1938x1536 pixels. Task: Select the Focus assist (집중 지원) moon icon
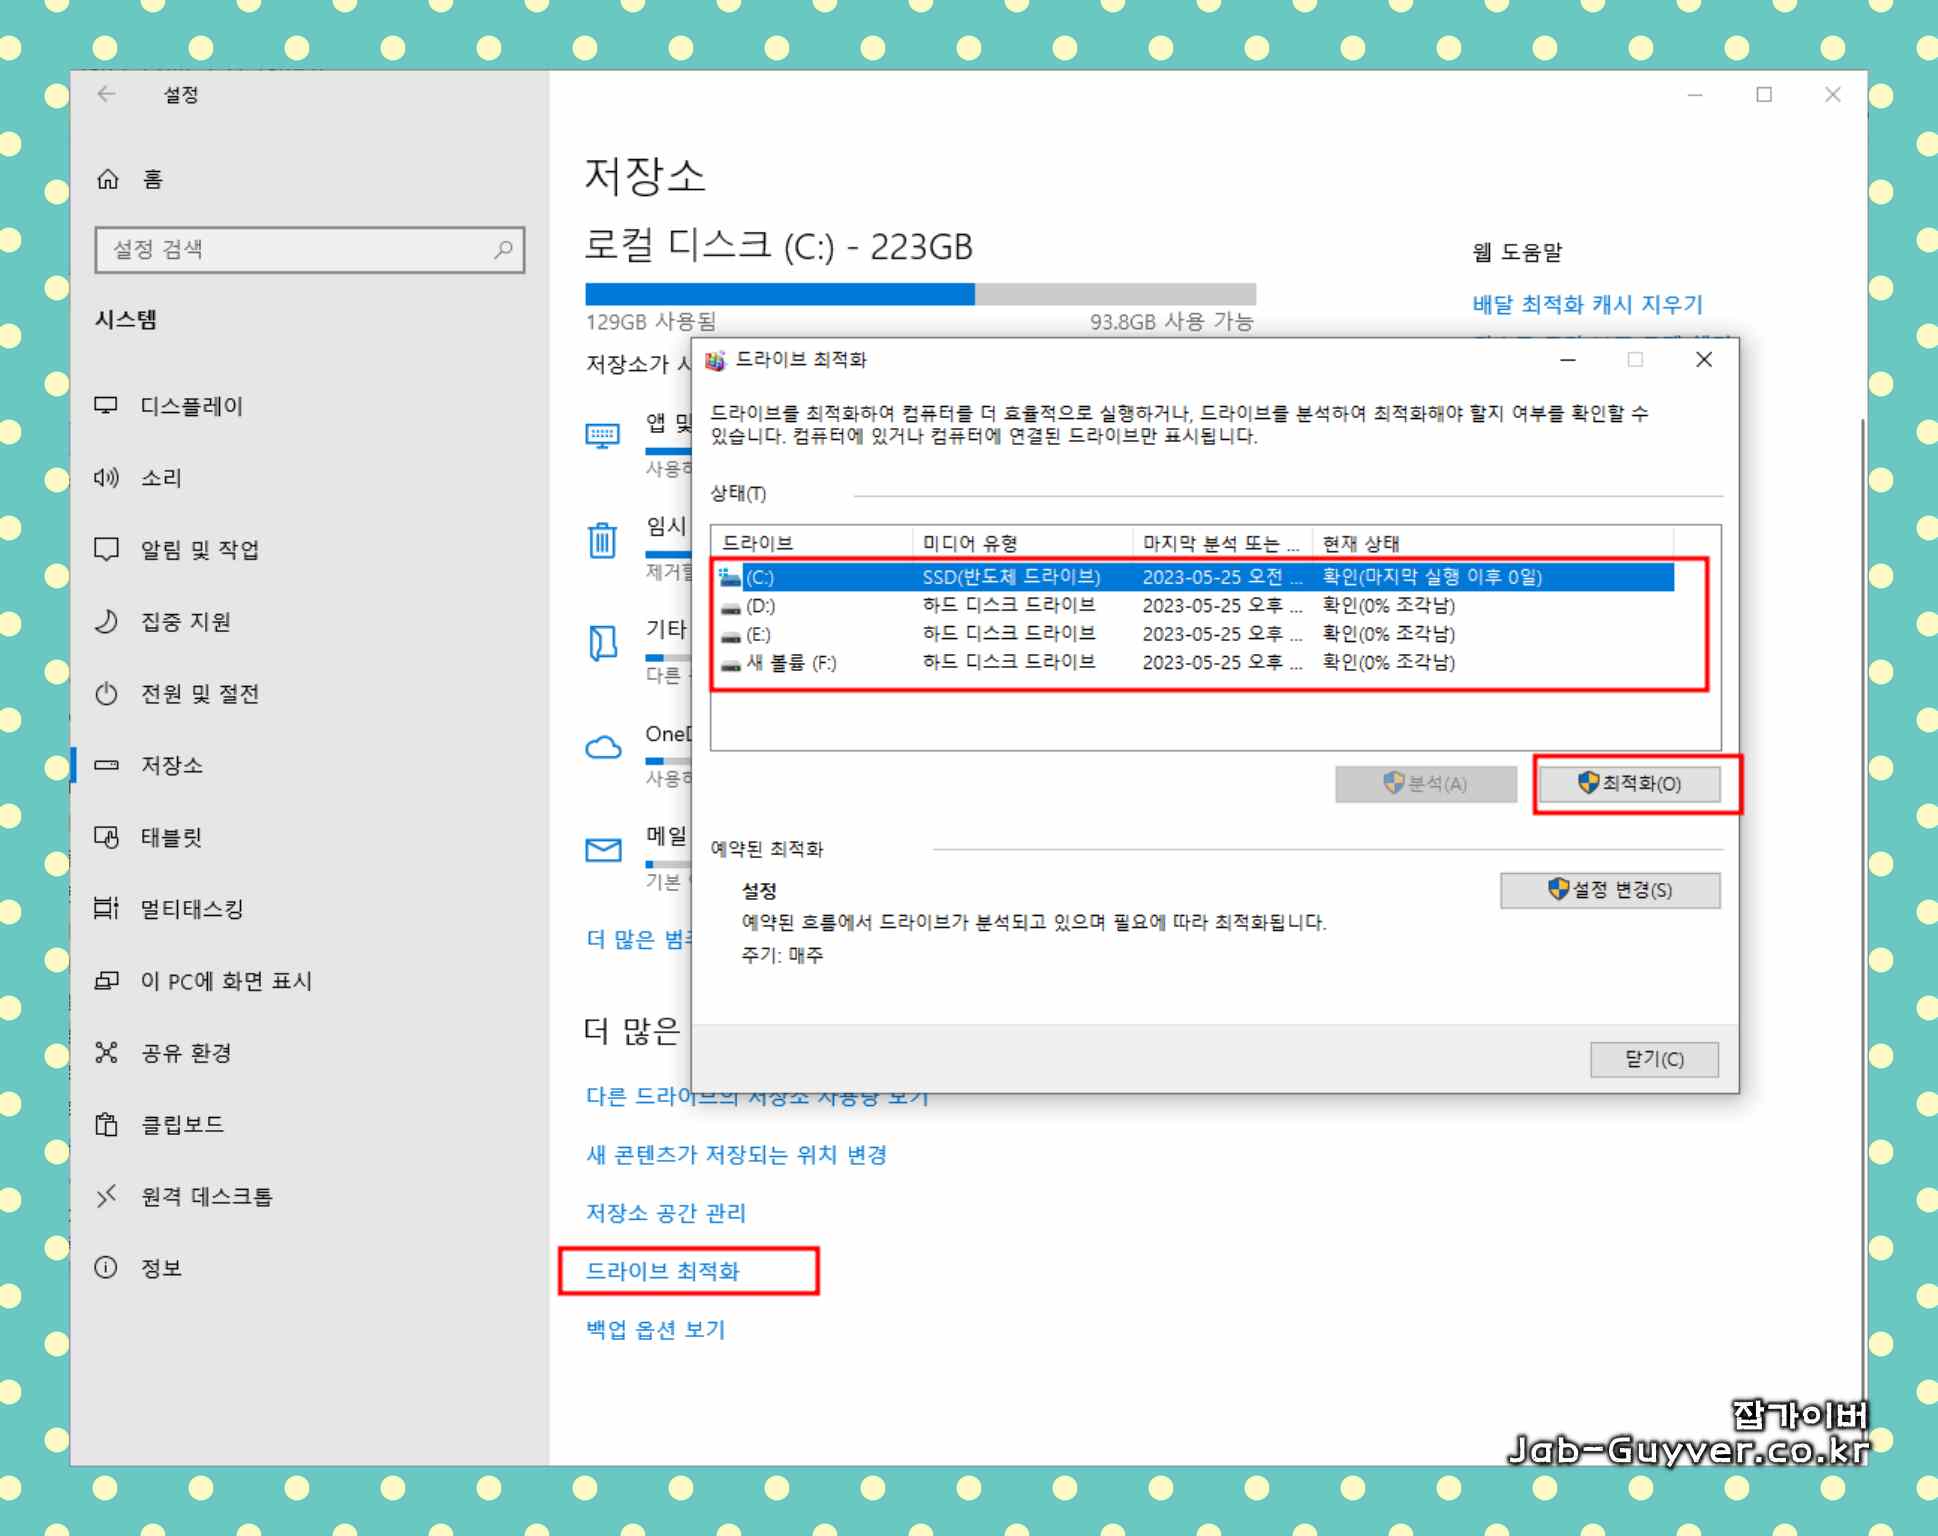click(108, 621)
